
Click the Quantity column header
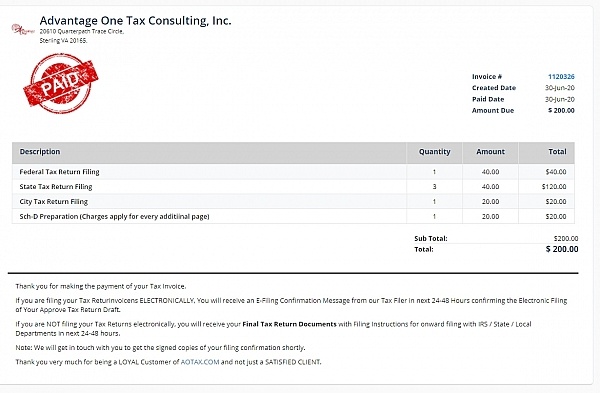point(434,152)
